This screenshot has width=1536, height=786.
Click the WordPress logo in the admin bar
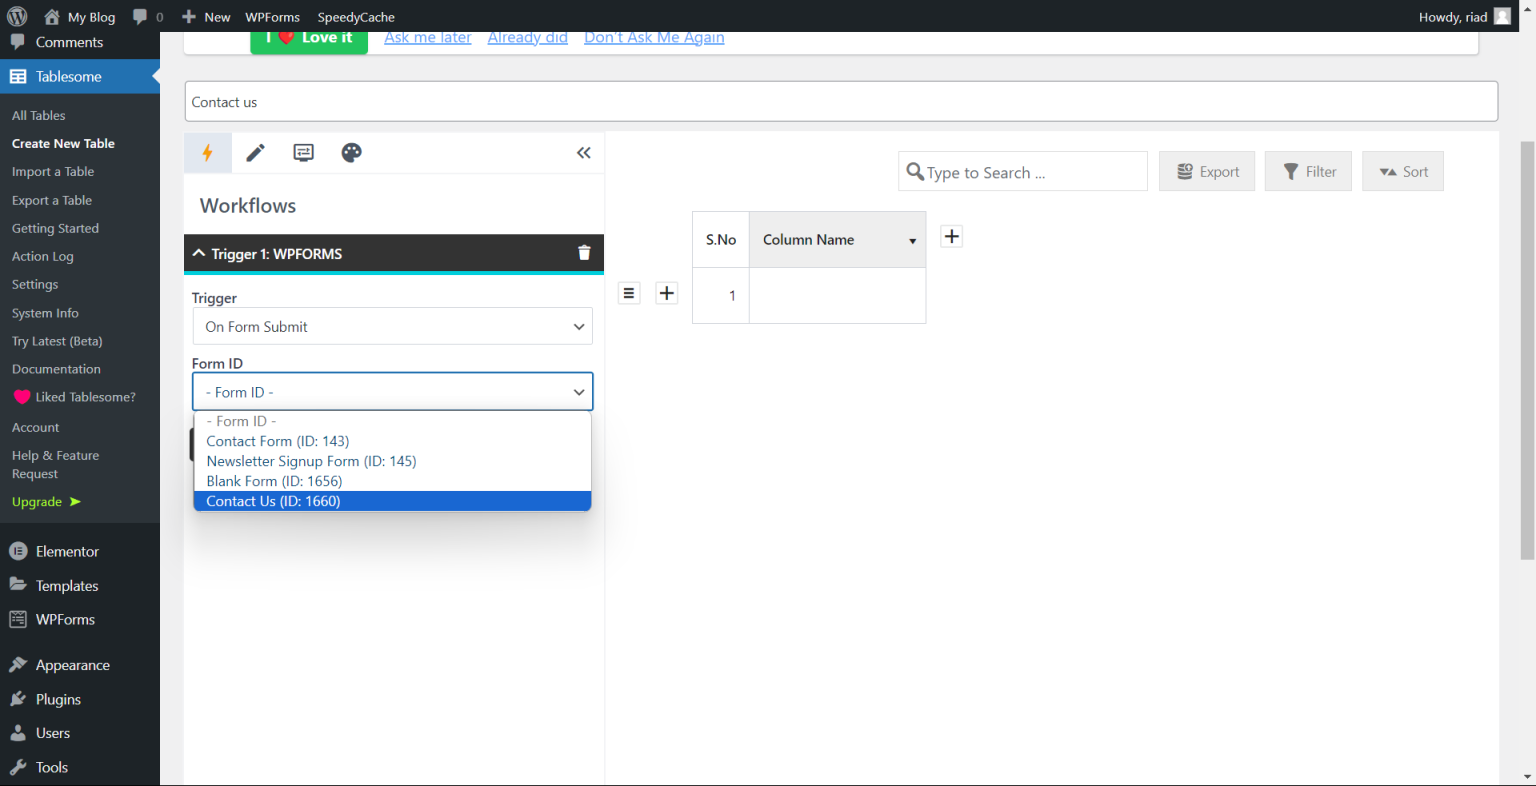16,16
